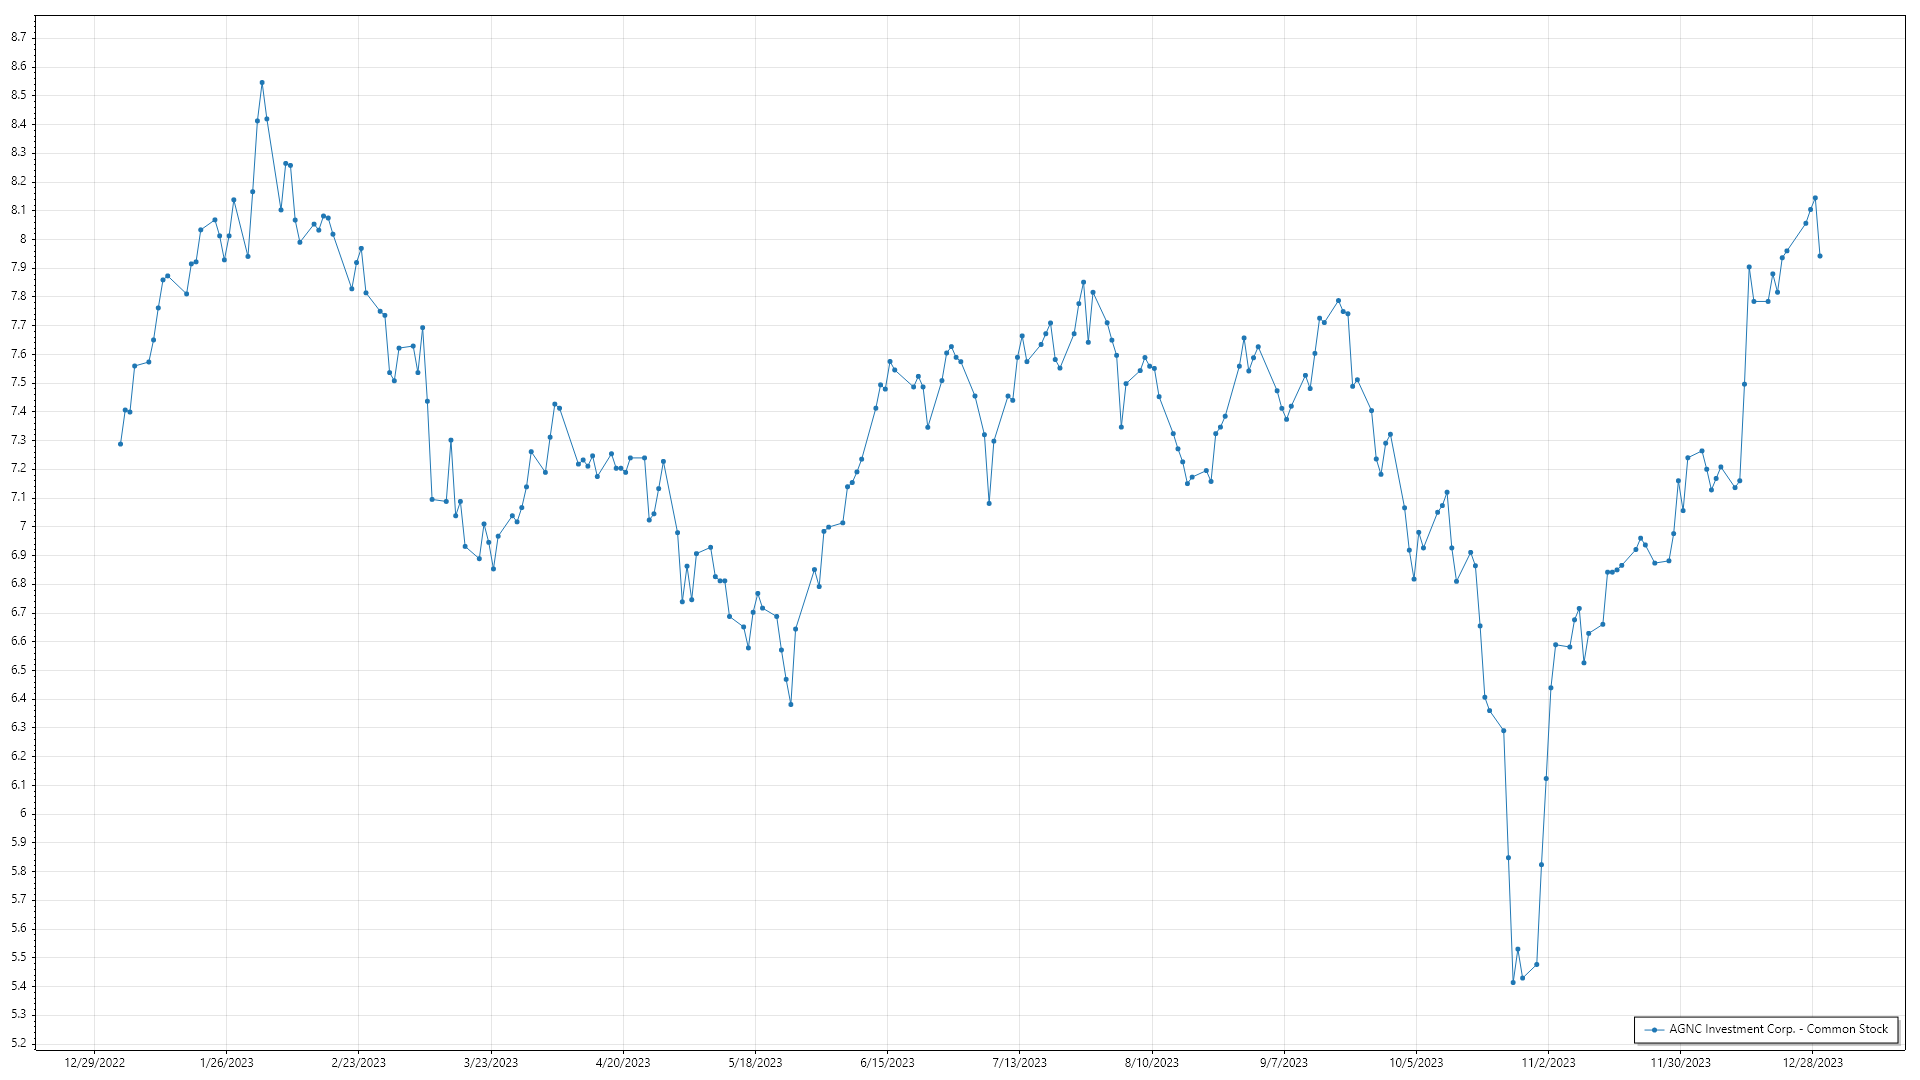Click the lowest data point near 5.4

[1513, 982]
